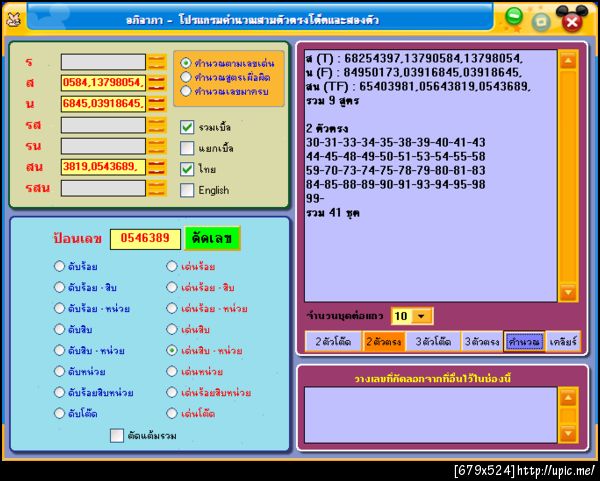The image size is (600, 481).
Task: Click the ป้อนเลข input showing 0546389
Action: 145,239
